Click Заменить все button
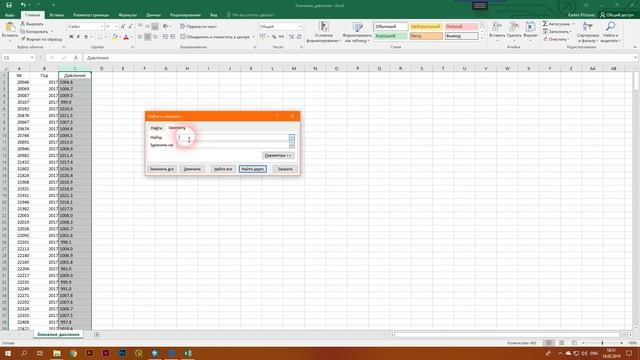Image resolution: width=640 pixels, height=360 pixels. click(x=162, y=169)
